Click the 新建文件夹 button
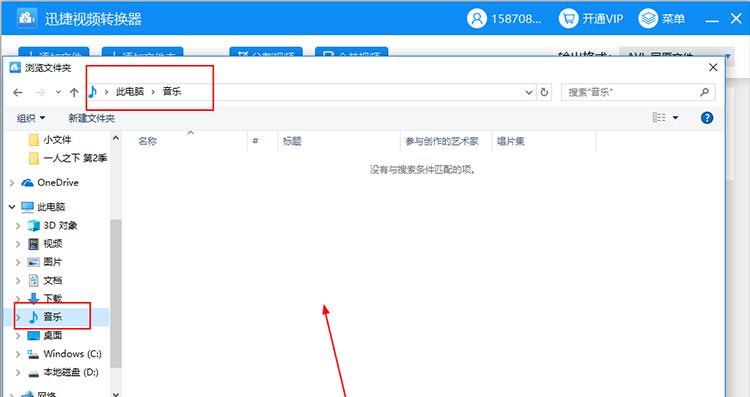The height and width of the screenshot is (397, 750). point(91,118)
